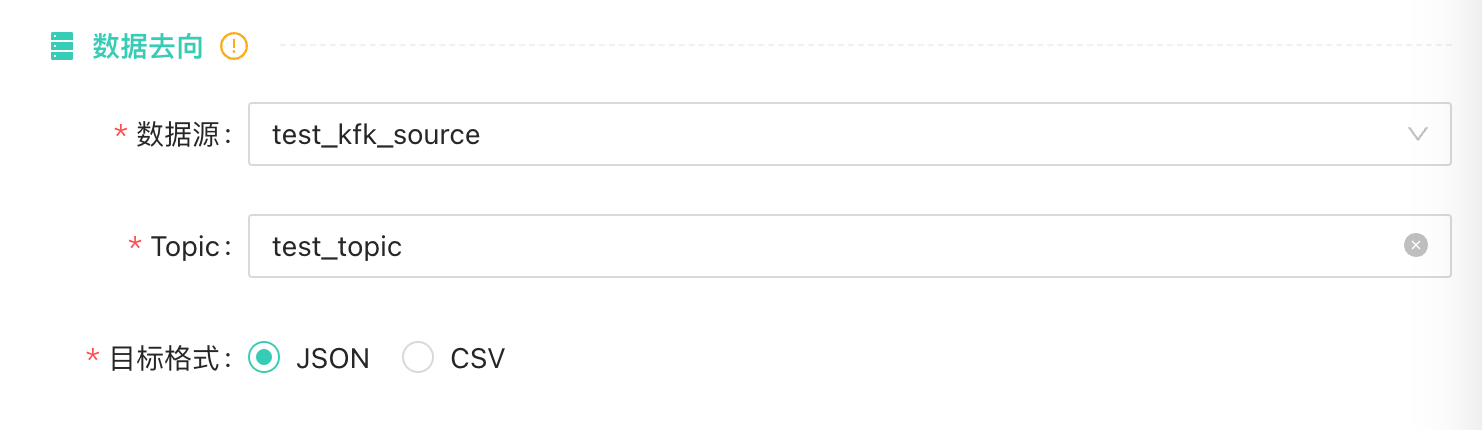Clear the Topic field with the x icon

tap(1415, 245)
